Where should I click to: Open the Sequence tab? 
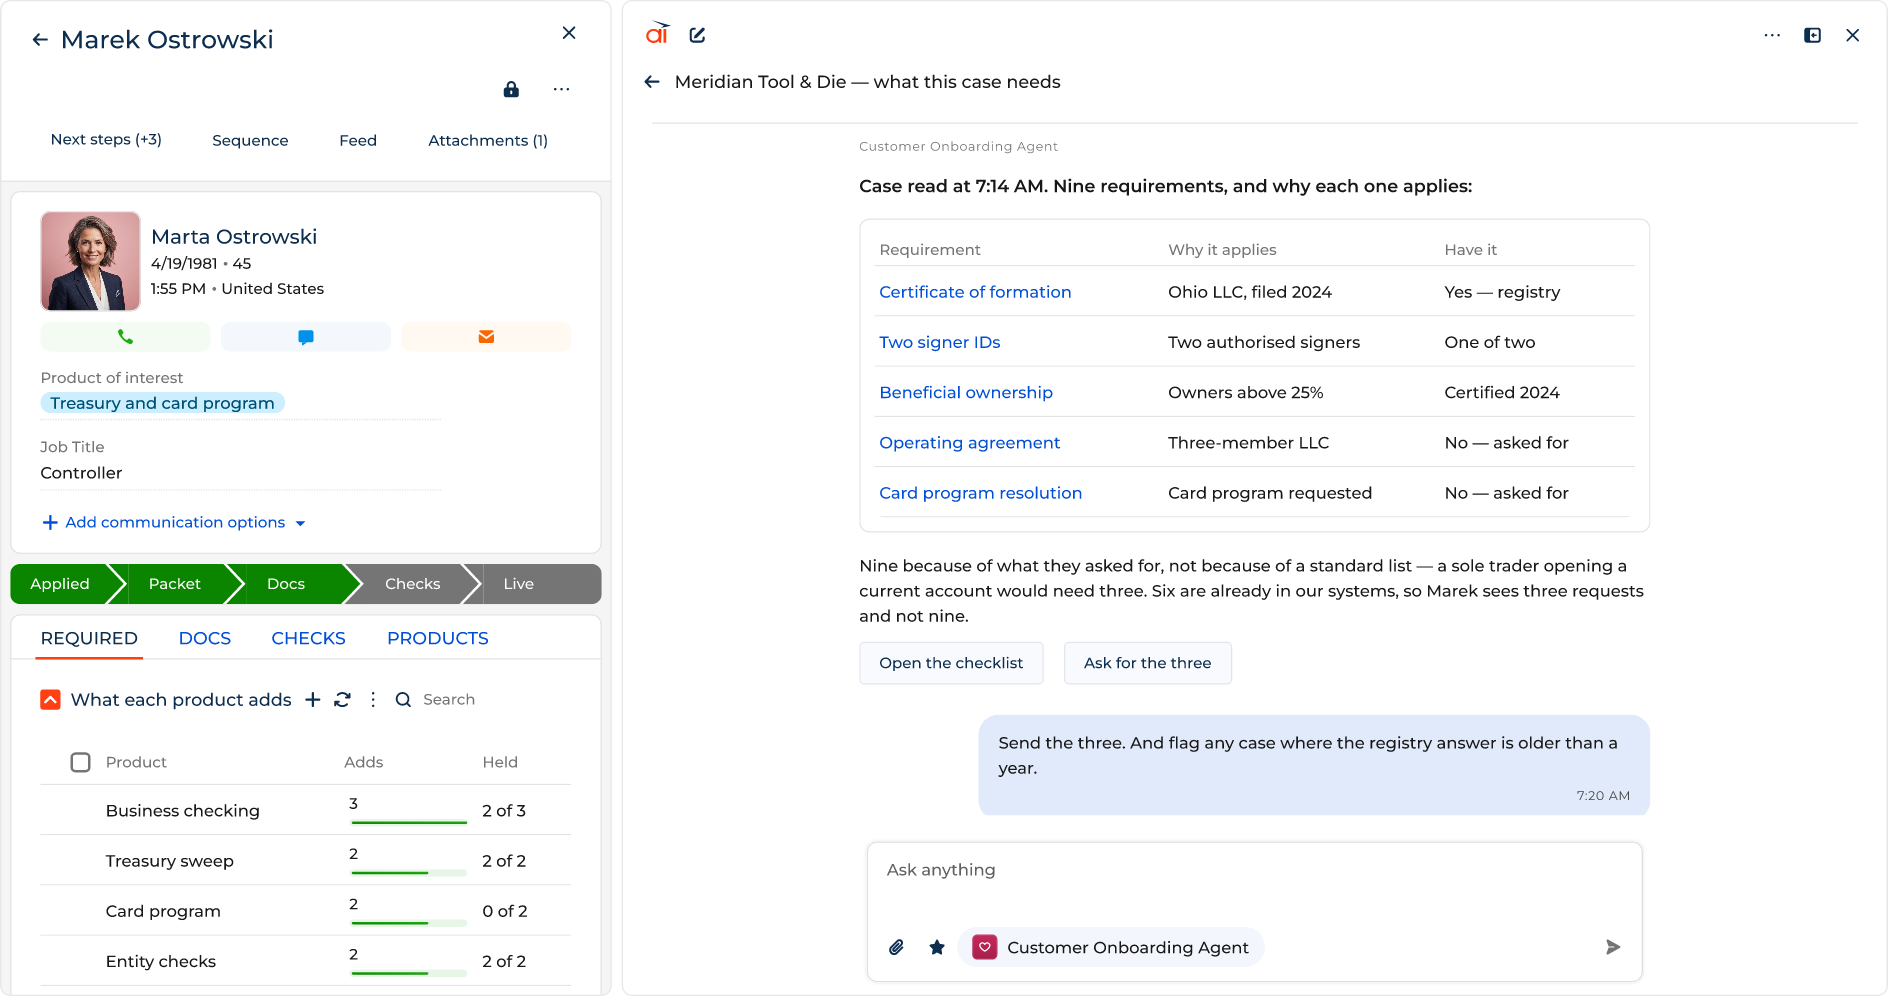pyautogui.click(x=250, y=140)
